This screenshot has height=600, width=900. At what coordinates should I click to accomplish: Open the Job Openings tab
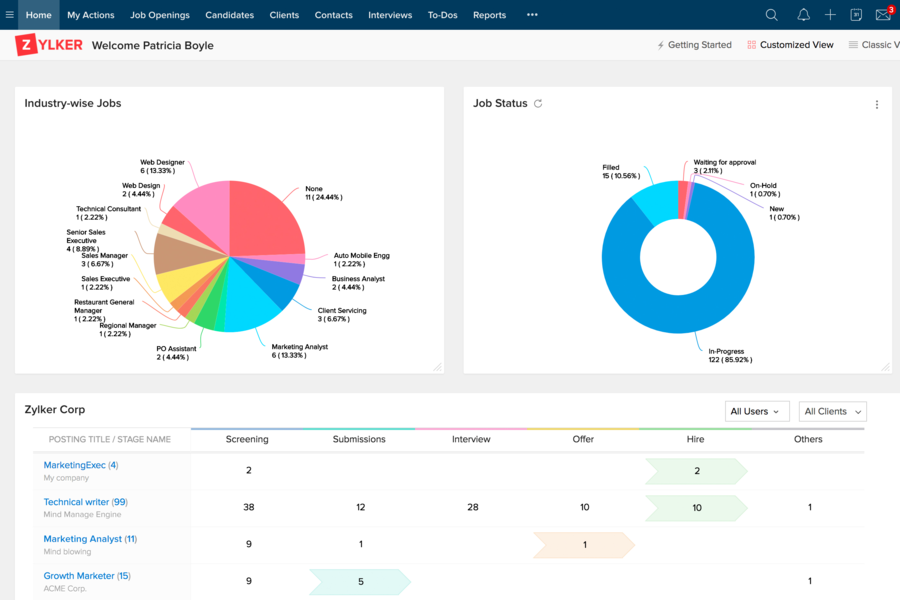(x=158, y=15)
